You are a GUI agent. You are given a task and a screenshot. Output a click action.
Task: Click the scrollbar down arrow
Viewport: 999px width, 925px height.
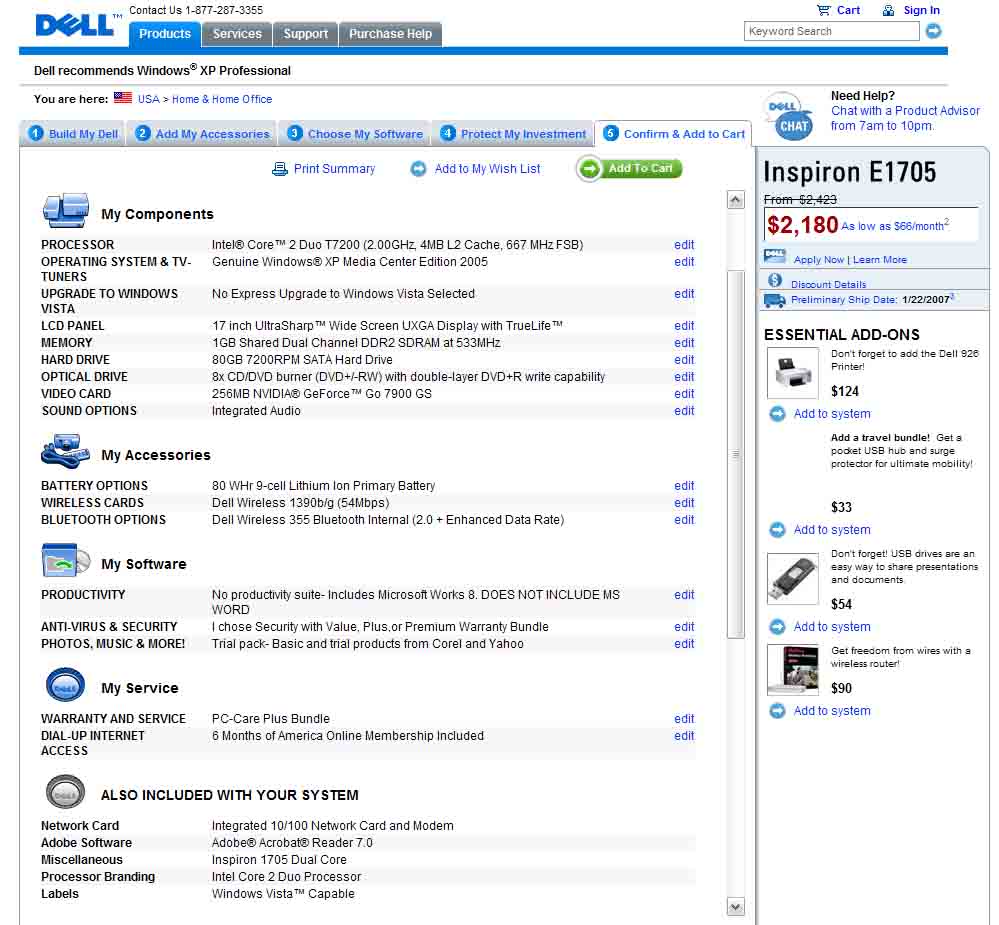pos(735,907)
